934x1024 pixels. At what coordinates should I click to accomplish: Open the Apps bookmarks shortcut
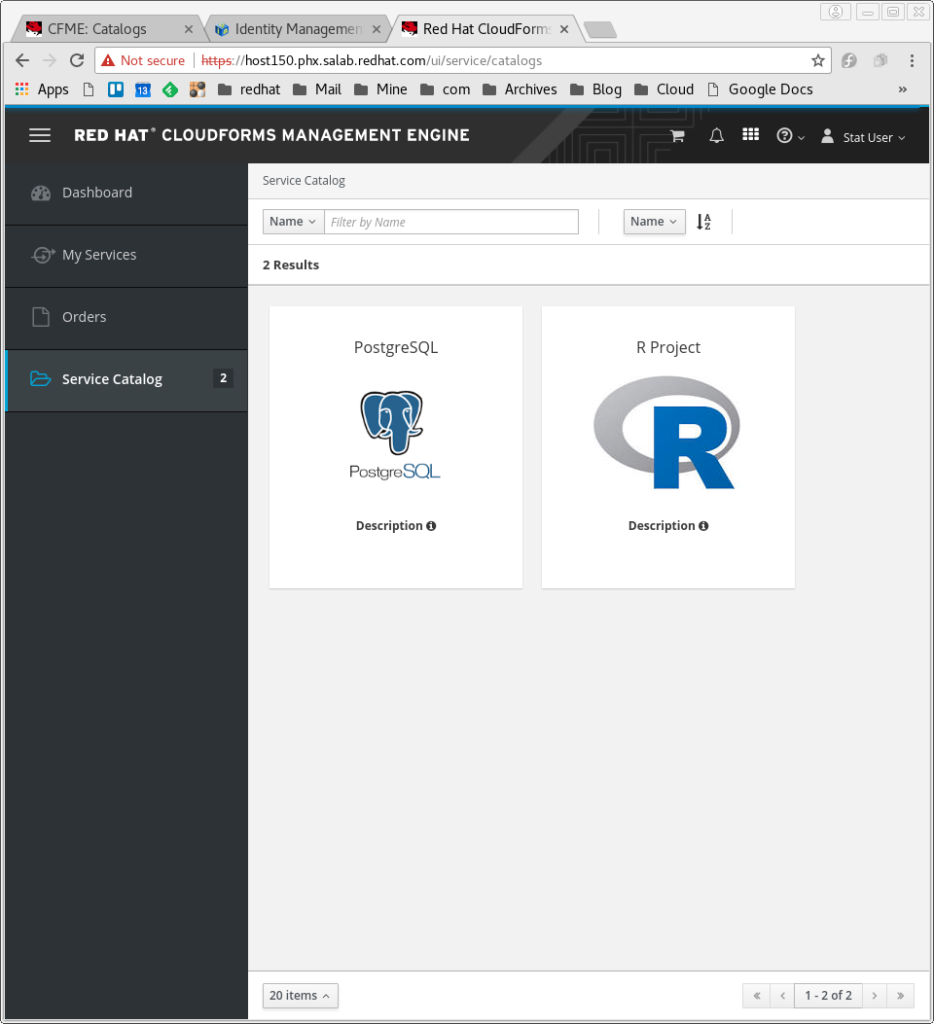click(x=42, y=89)
